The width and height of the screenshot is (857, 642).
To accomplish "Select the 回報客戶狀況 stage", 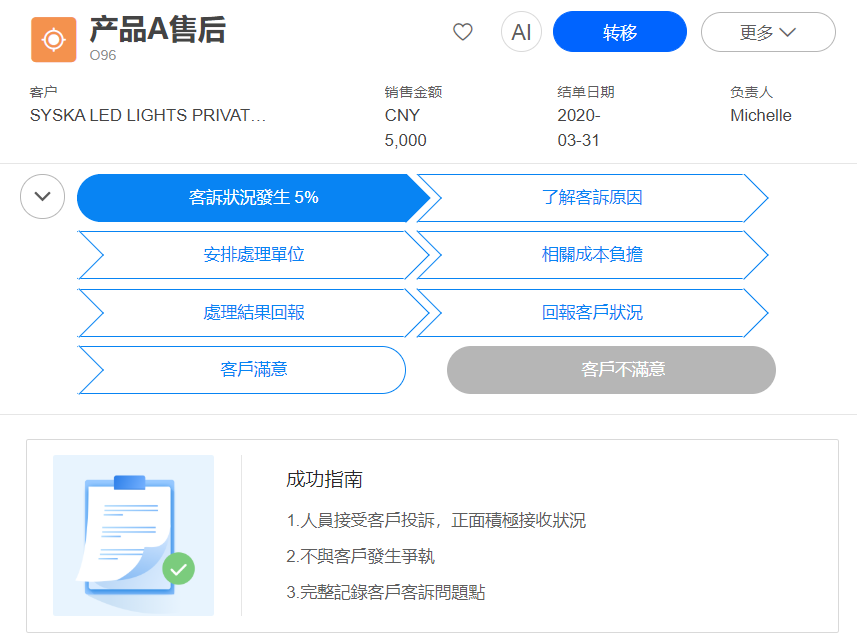I will coord(596,313).
